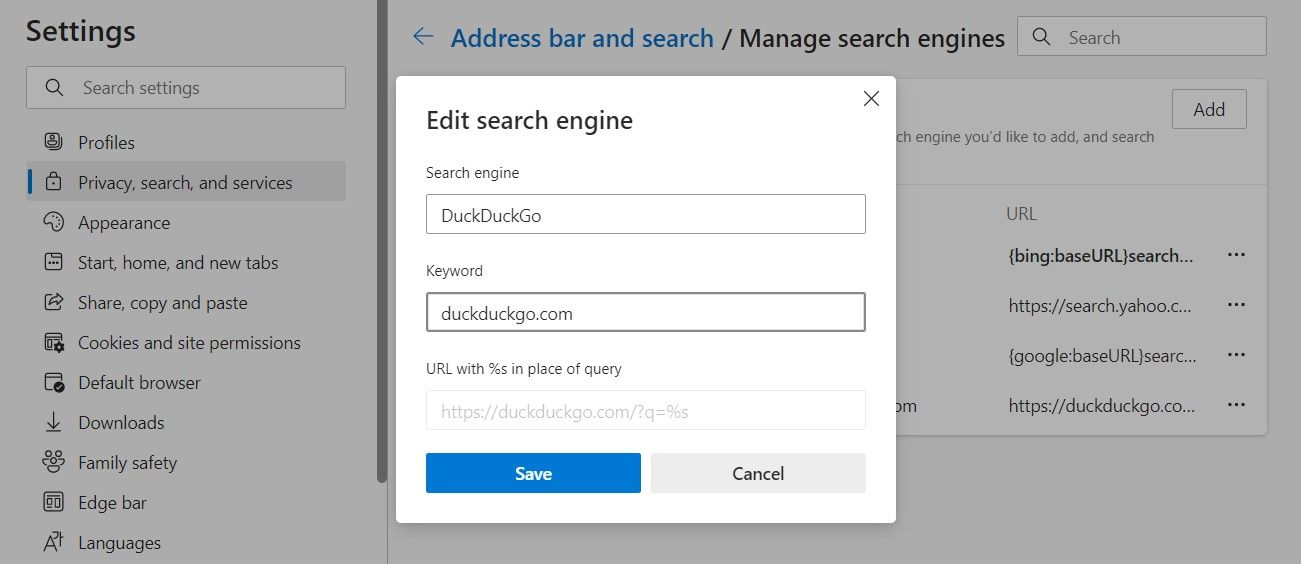Click the Start, home window icon
The width and height of the screenshot is (1301, 564).
pyautogui.click(x=54, y=262)
